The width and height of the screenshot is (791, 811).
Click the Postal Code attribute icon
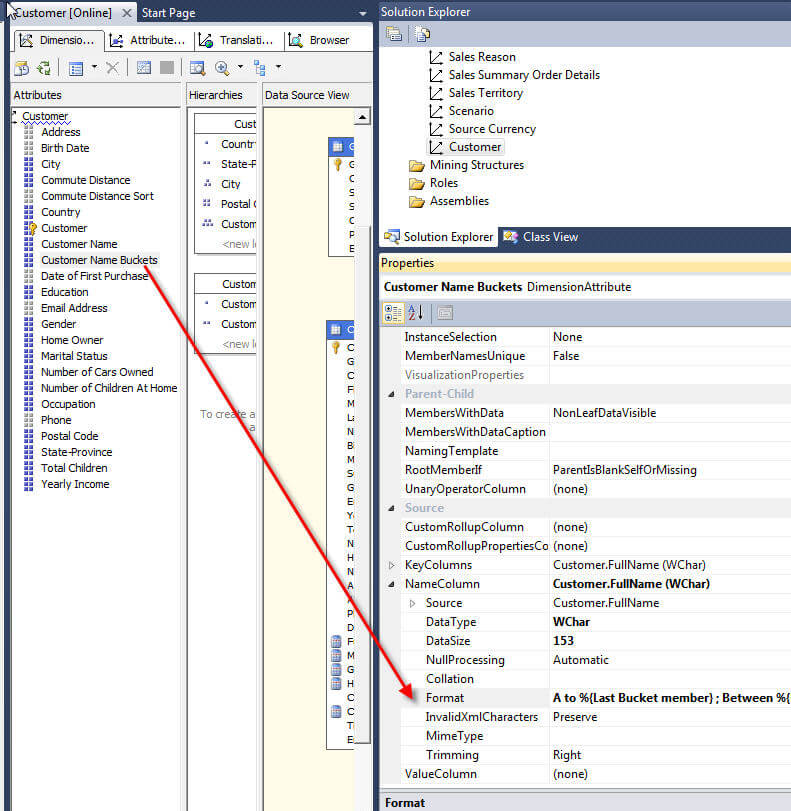coord(29,437)
